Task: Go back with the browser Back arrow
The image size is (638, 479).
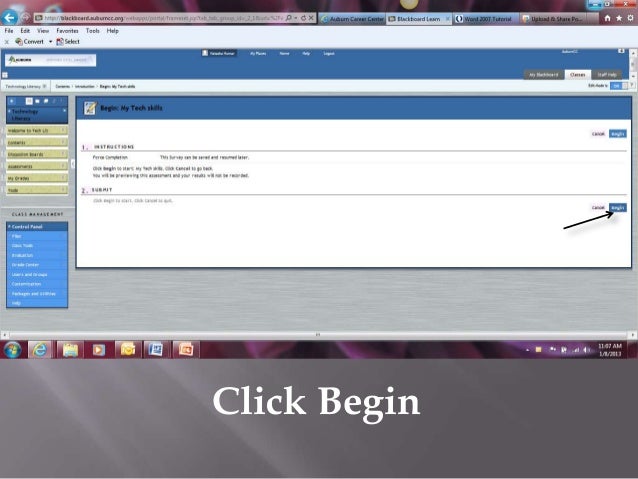Action: pyautogui.click(x=9, y=17)
